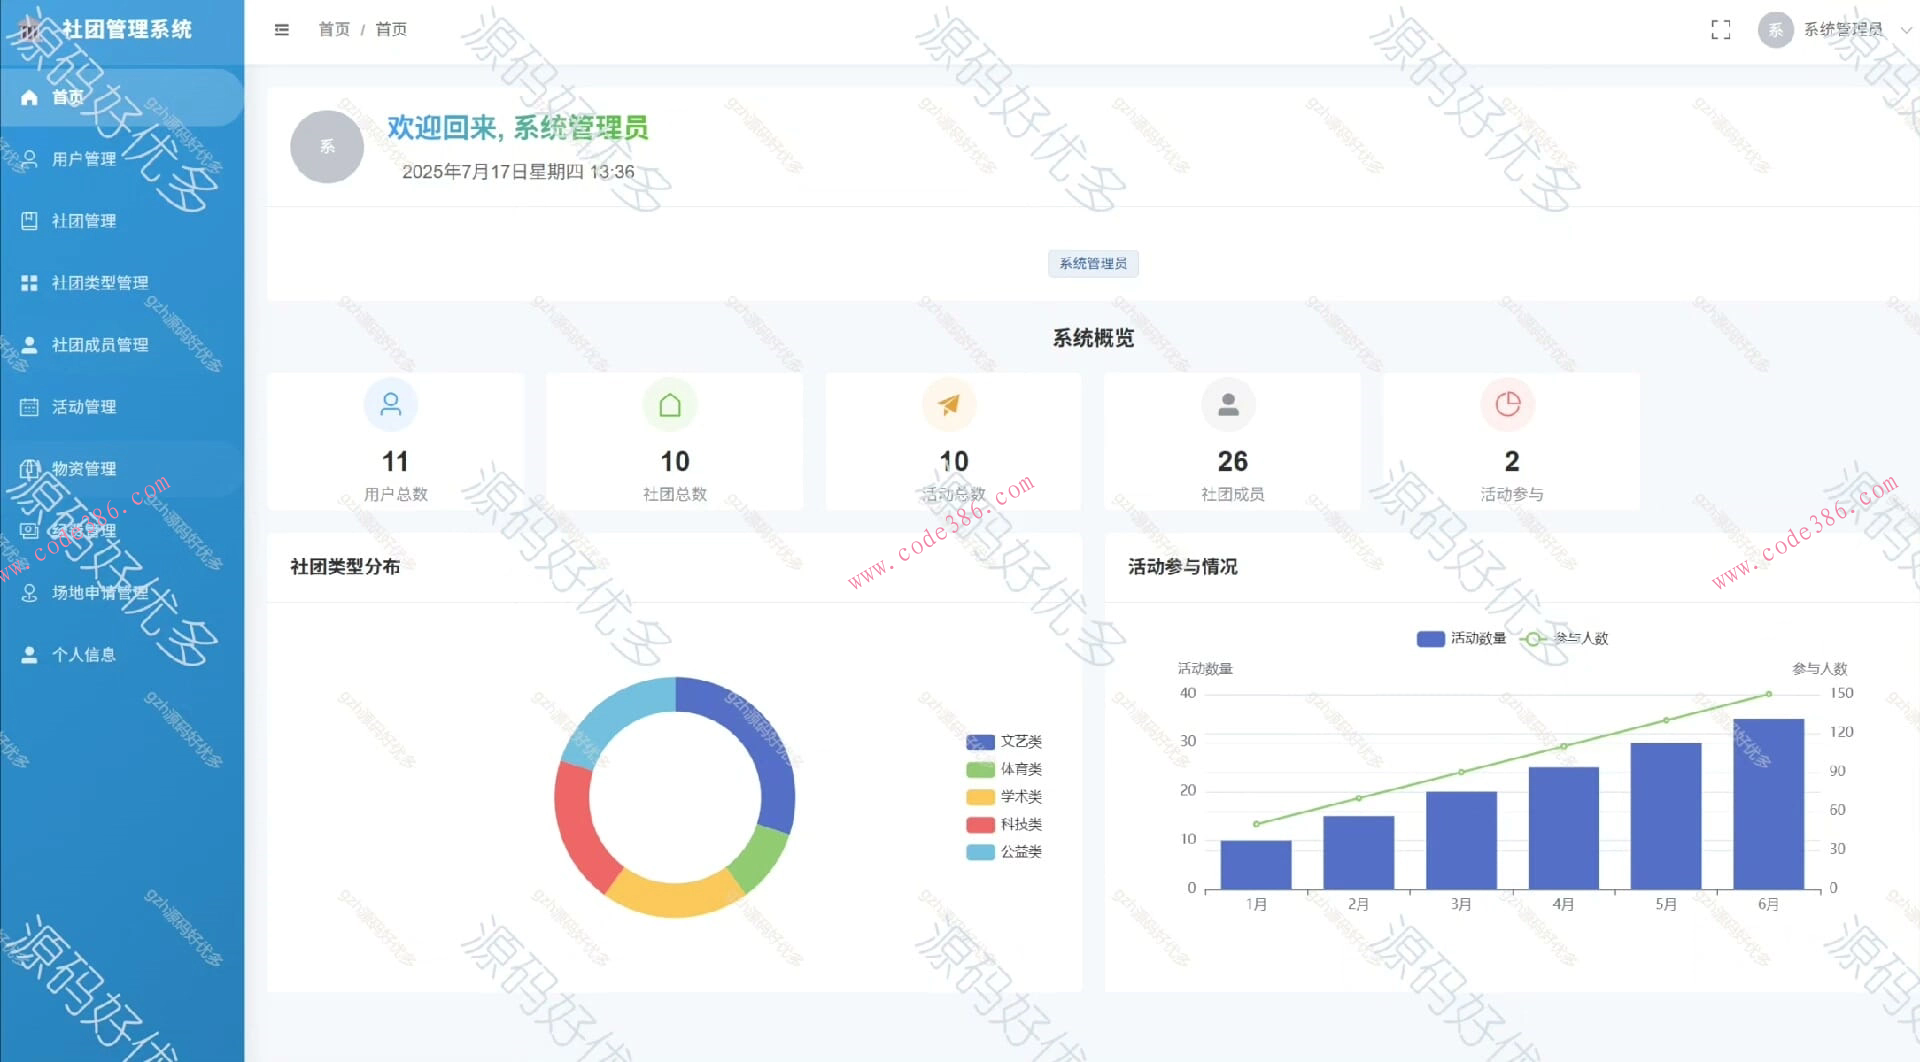
Task: Toggle 文艺类 legend swatch
Action: 980,742
